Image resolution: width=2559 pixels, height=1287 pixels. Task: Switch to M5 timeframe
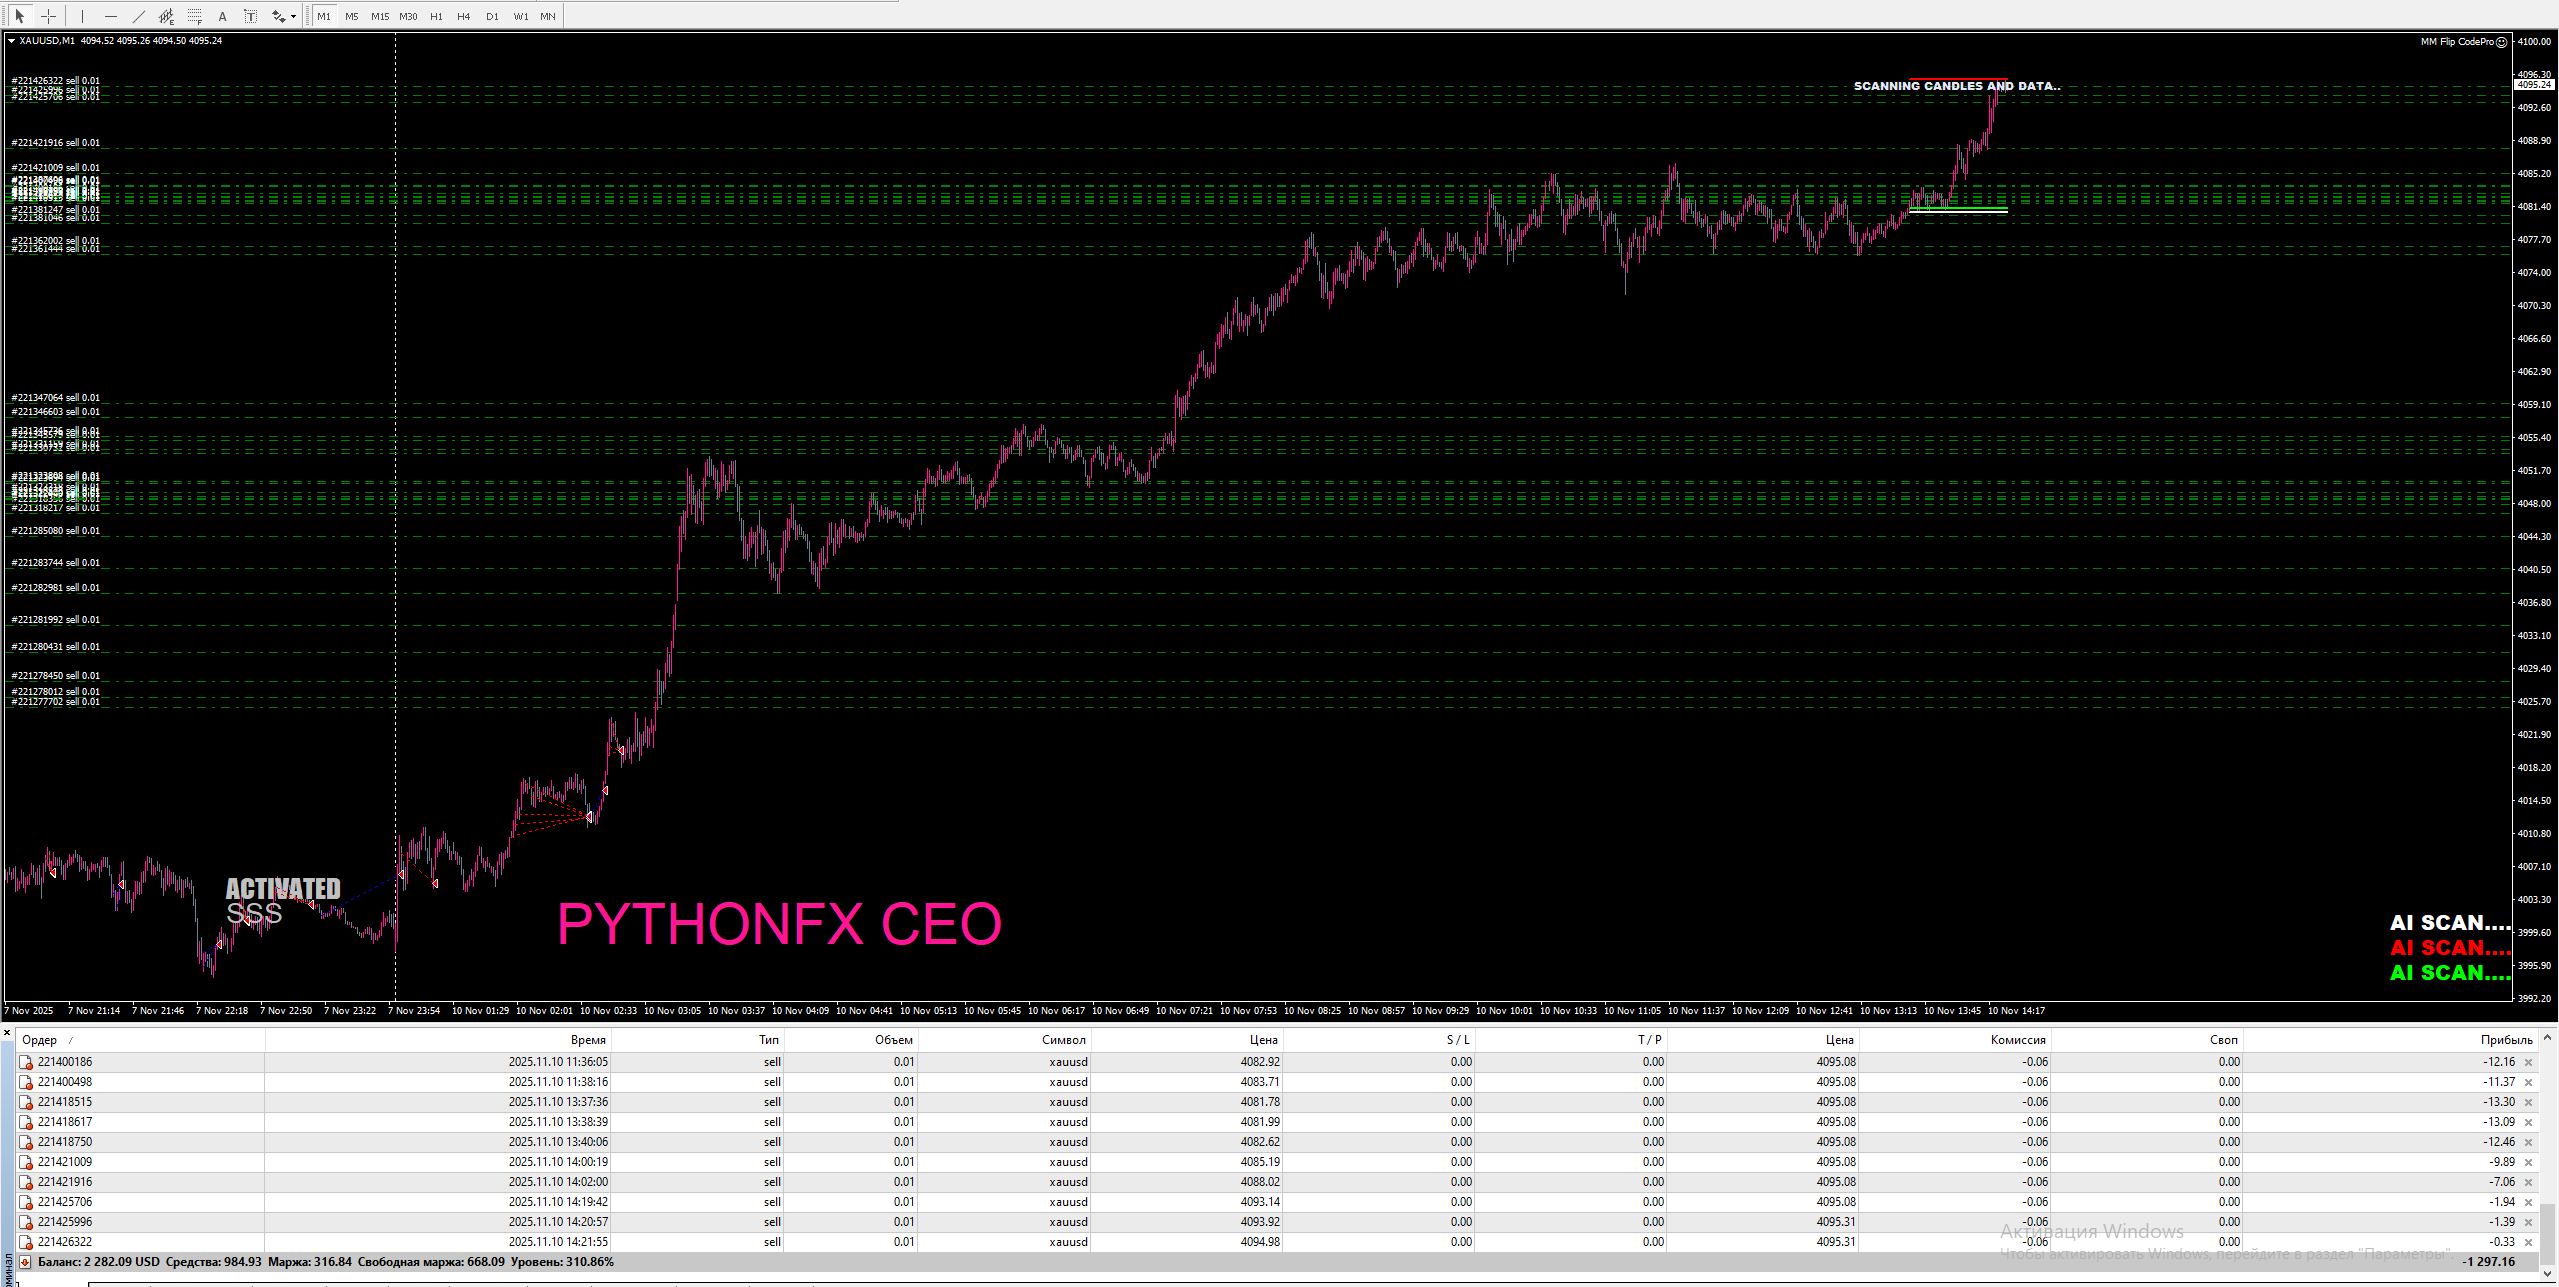[351, 16]
